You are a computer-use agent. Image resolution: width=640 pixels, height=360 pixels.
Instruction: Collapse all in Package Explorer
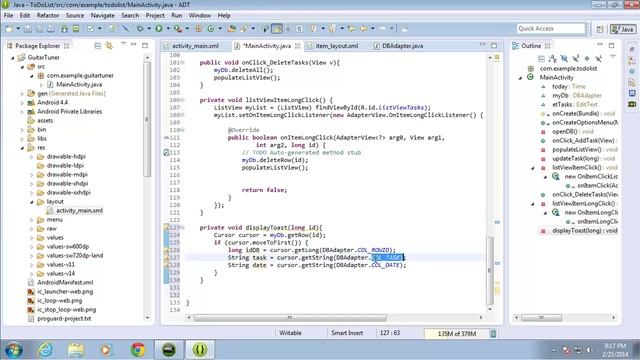point(98,46)
